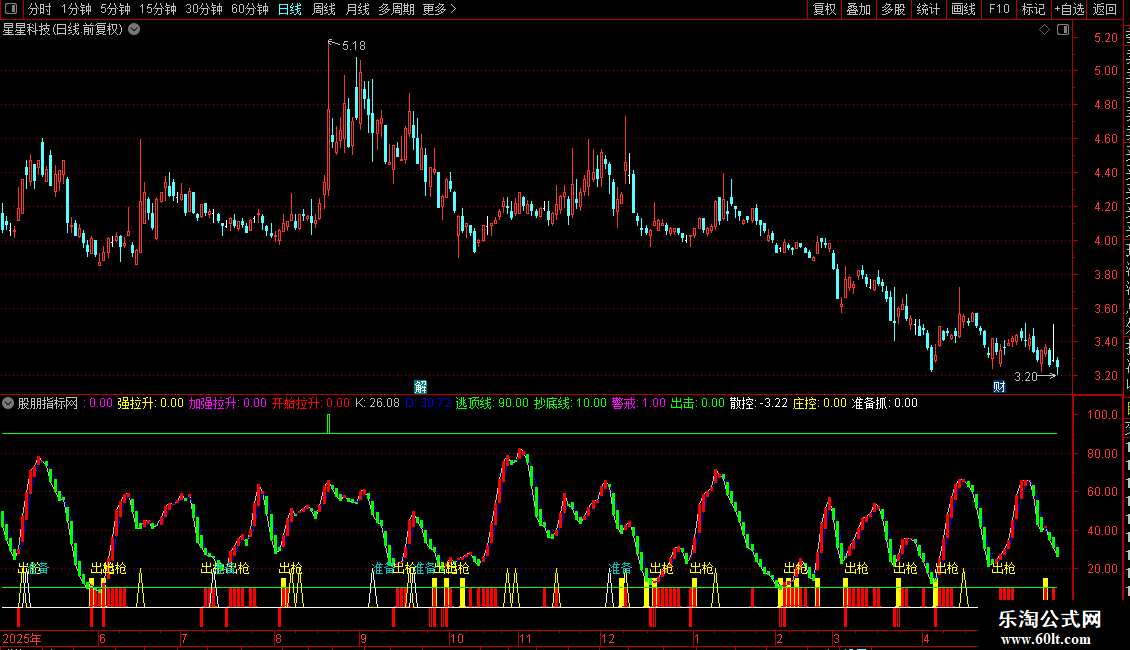The height and width of the screenshot is (650, 1130).
Task: Add stock via +自选 button
Action: [1069, 9]
